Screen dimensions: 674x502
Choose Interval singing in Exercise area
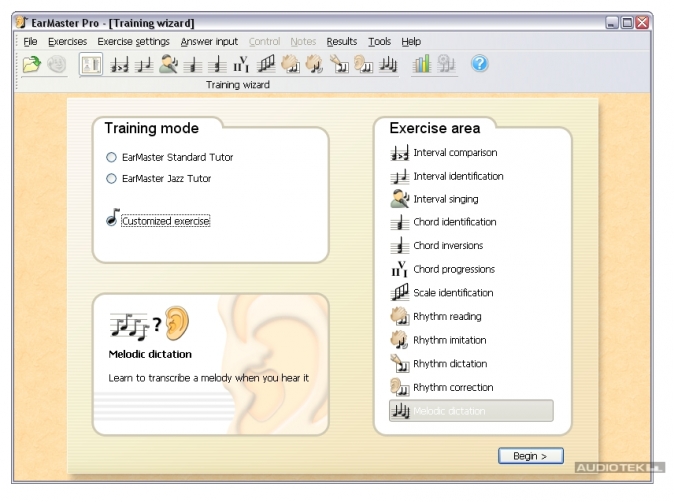pyautogui.click(x=434, y=199)
